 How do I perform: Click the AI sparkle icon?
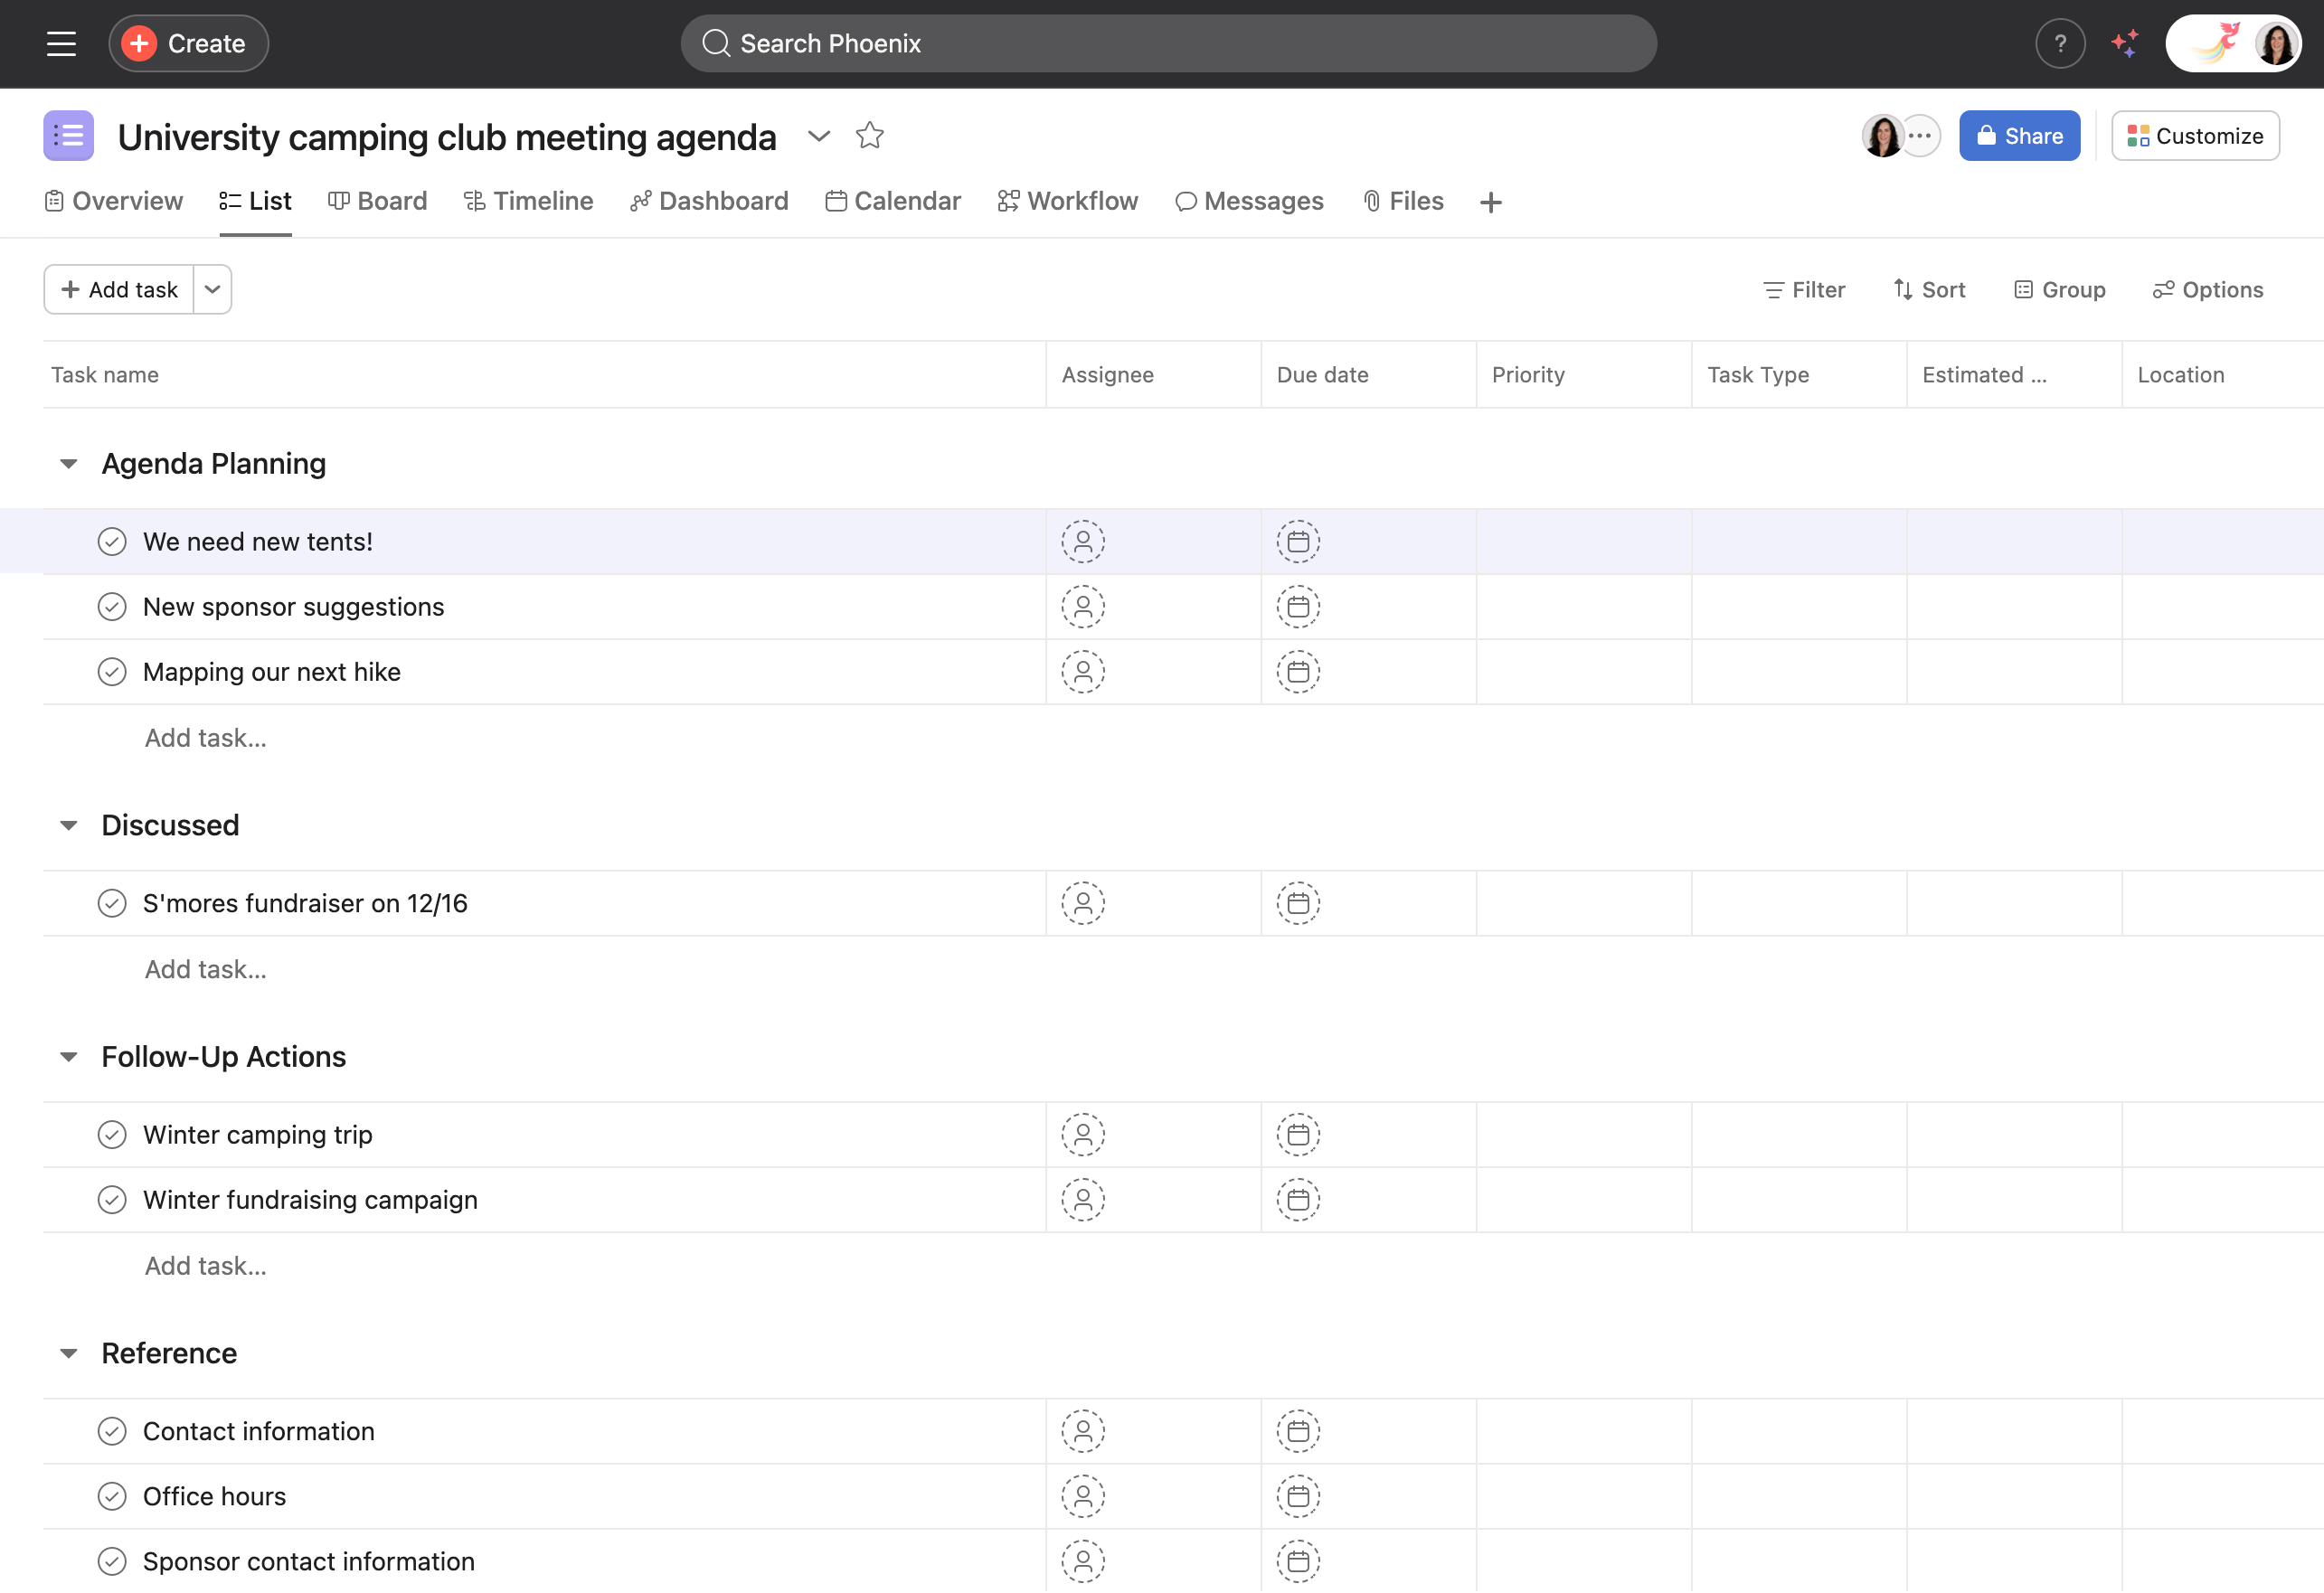click(x=2124, y=43)
